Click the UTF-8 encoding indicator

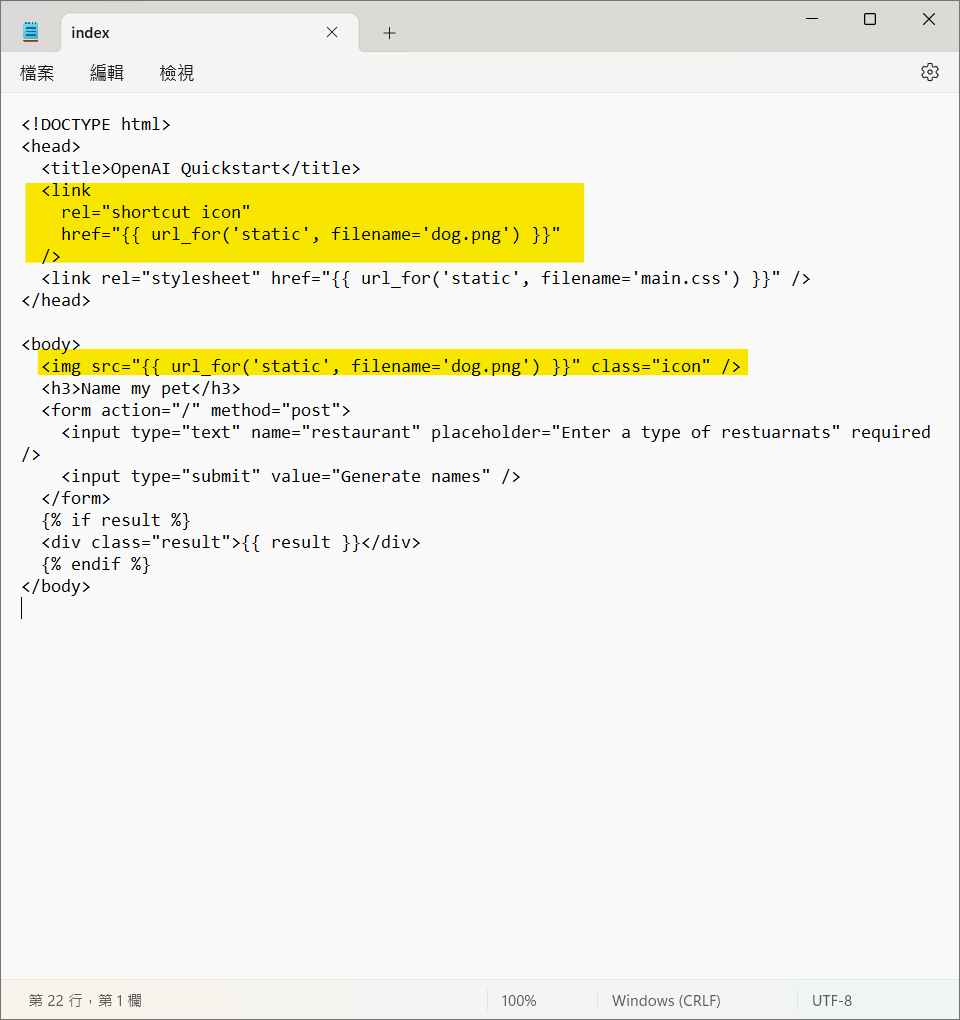click(831, 1000)
